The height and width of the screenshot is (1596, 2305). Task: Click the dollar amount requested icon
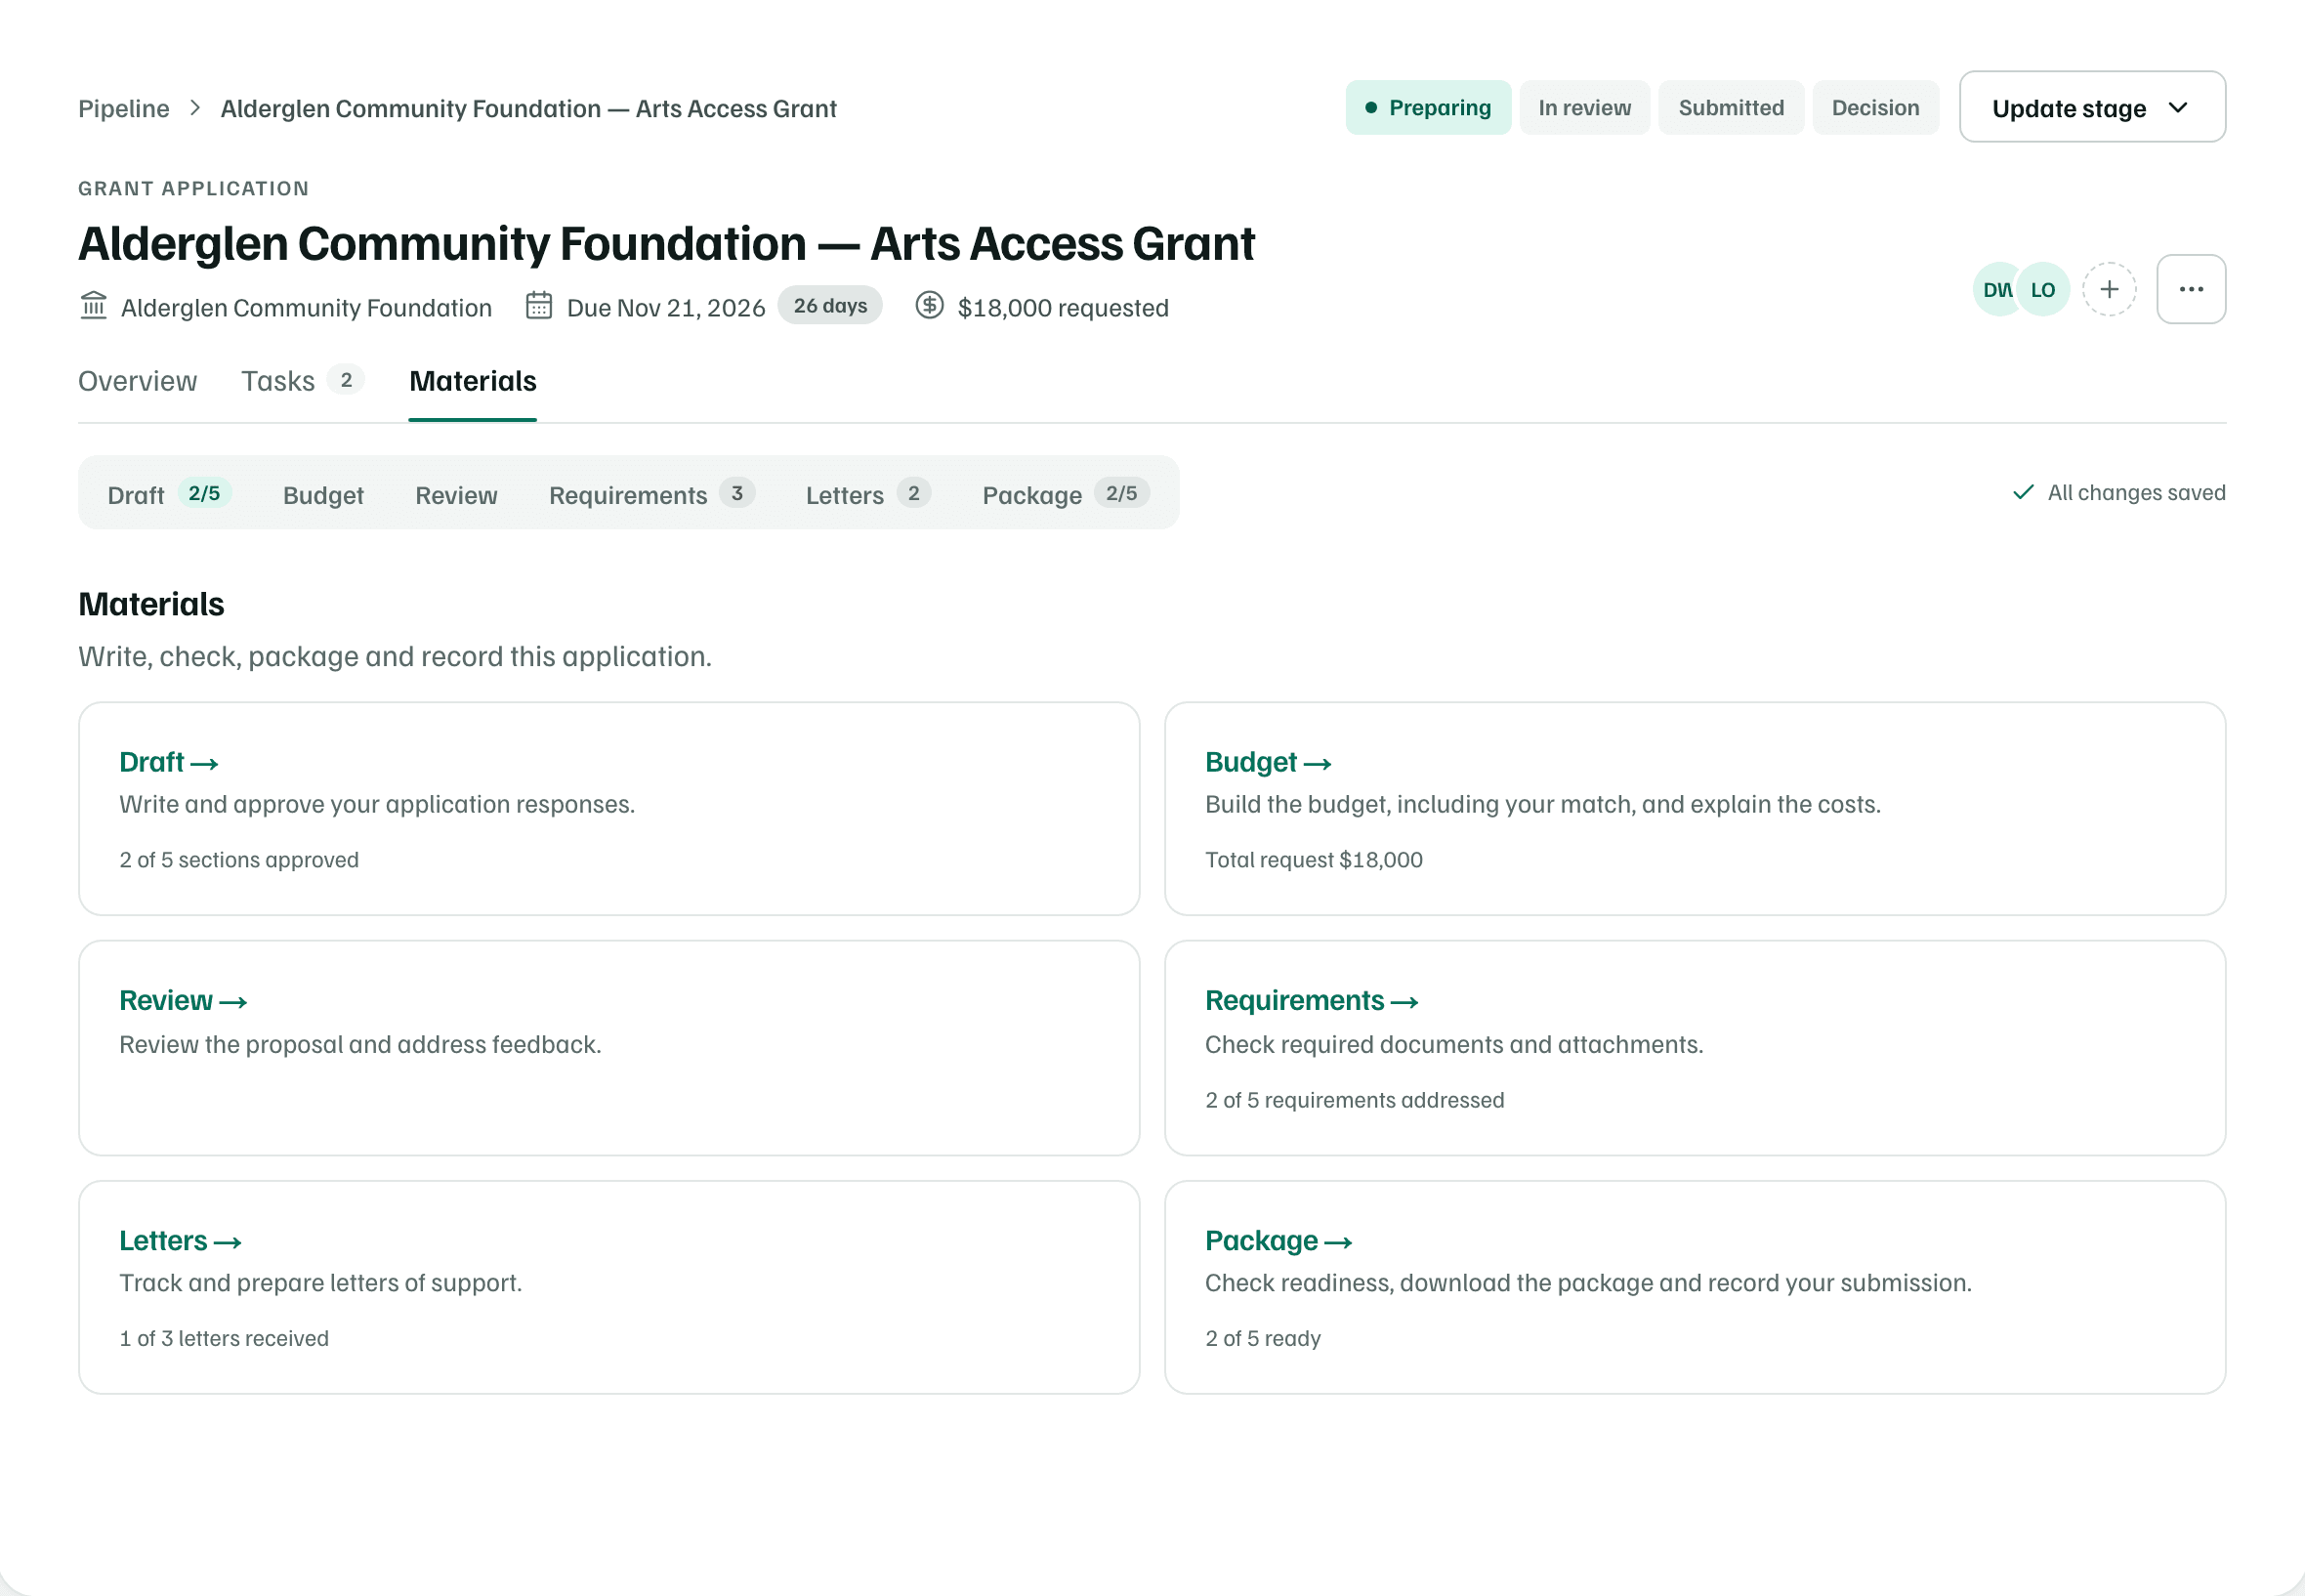pyautogui.click(x=930, y=305)
